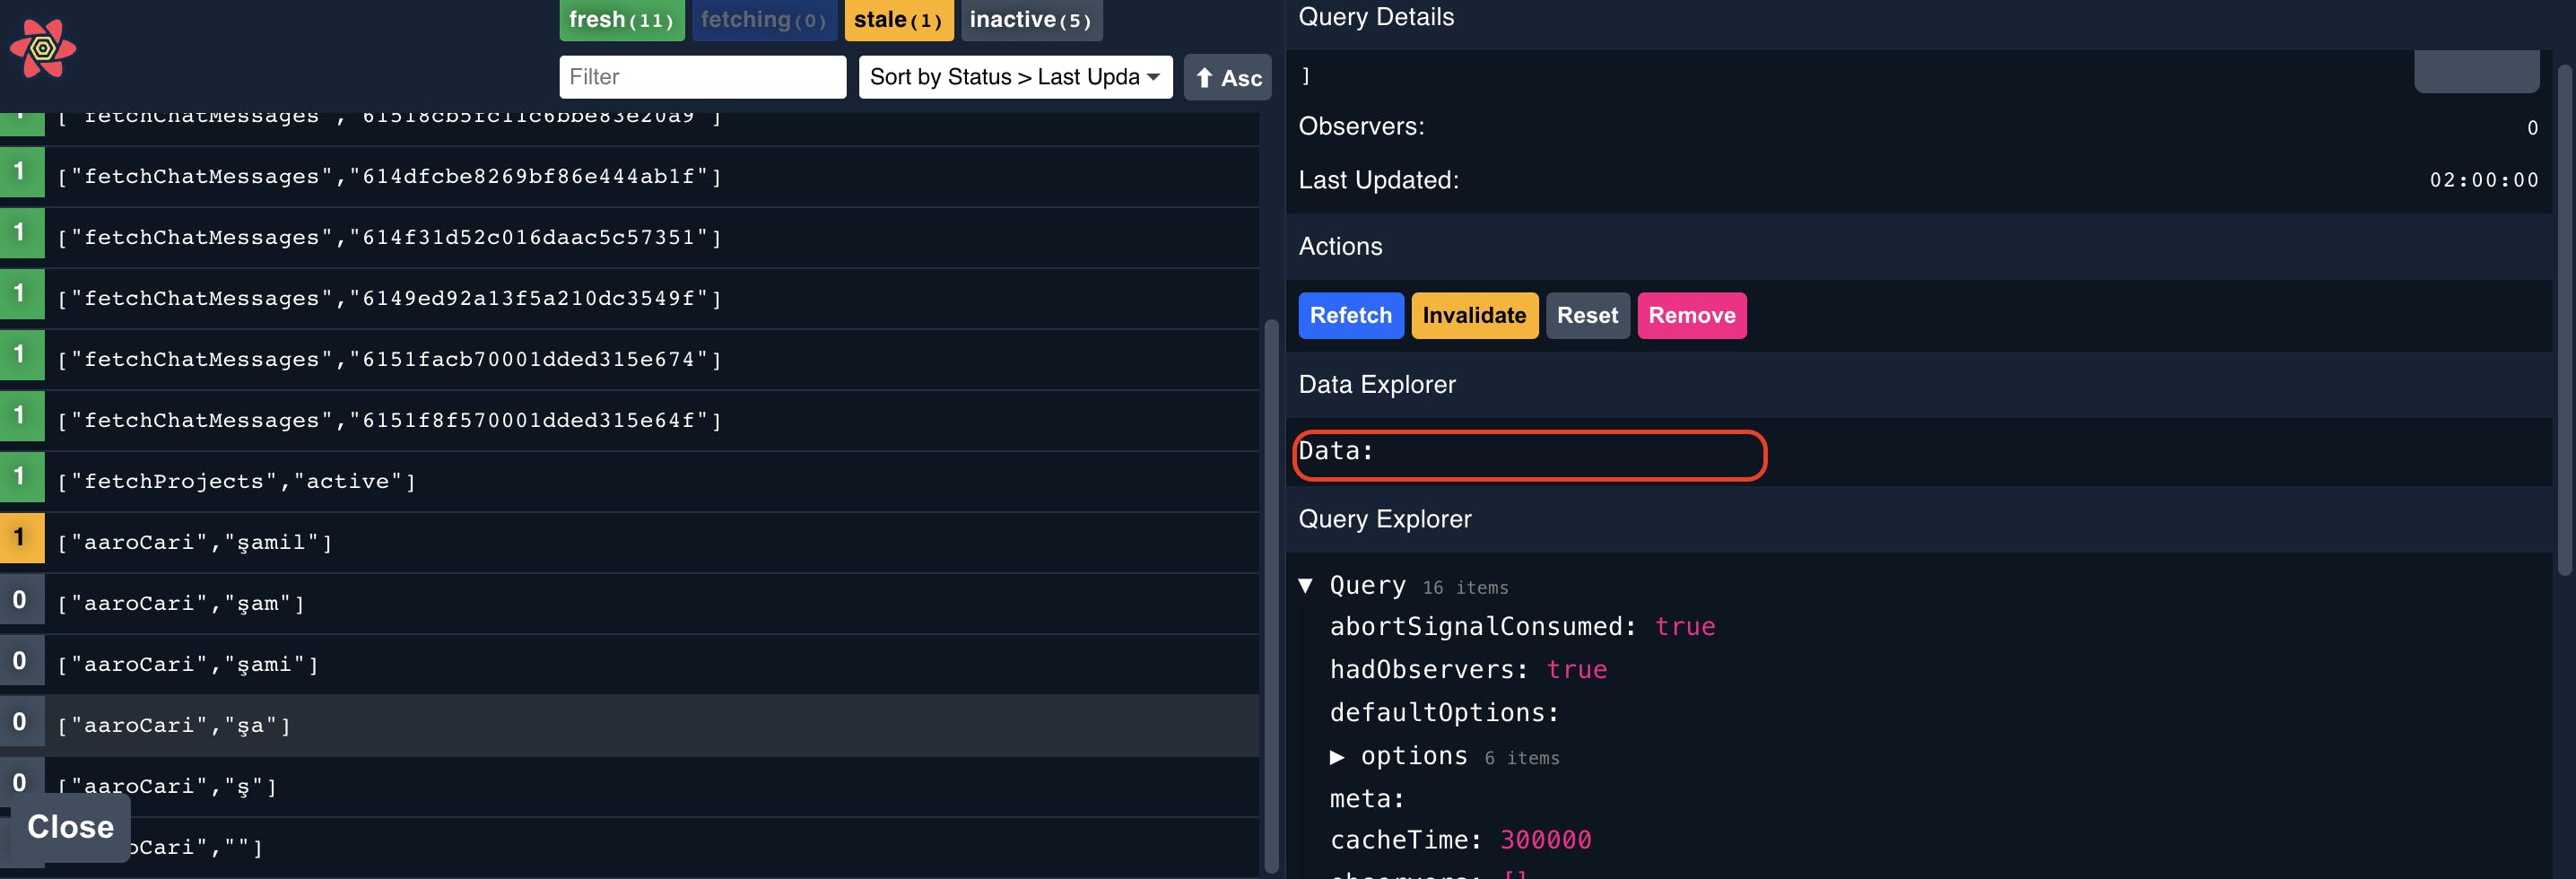Click the Last Updated 02:00:00 value

tap(2484, 180)
